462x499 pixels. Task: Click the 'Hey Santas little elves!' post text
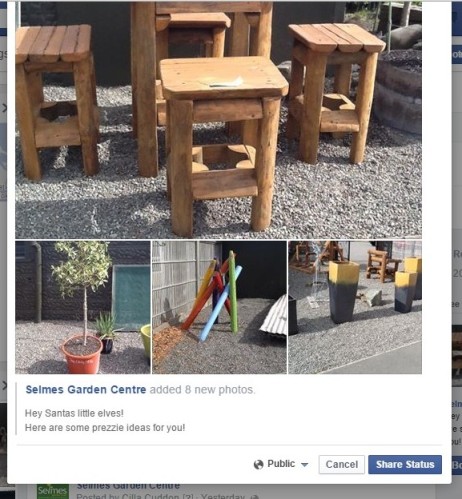(x=74, y=413)
